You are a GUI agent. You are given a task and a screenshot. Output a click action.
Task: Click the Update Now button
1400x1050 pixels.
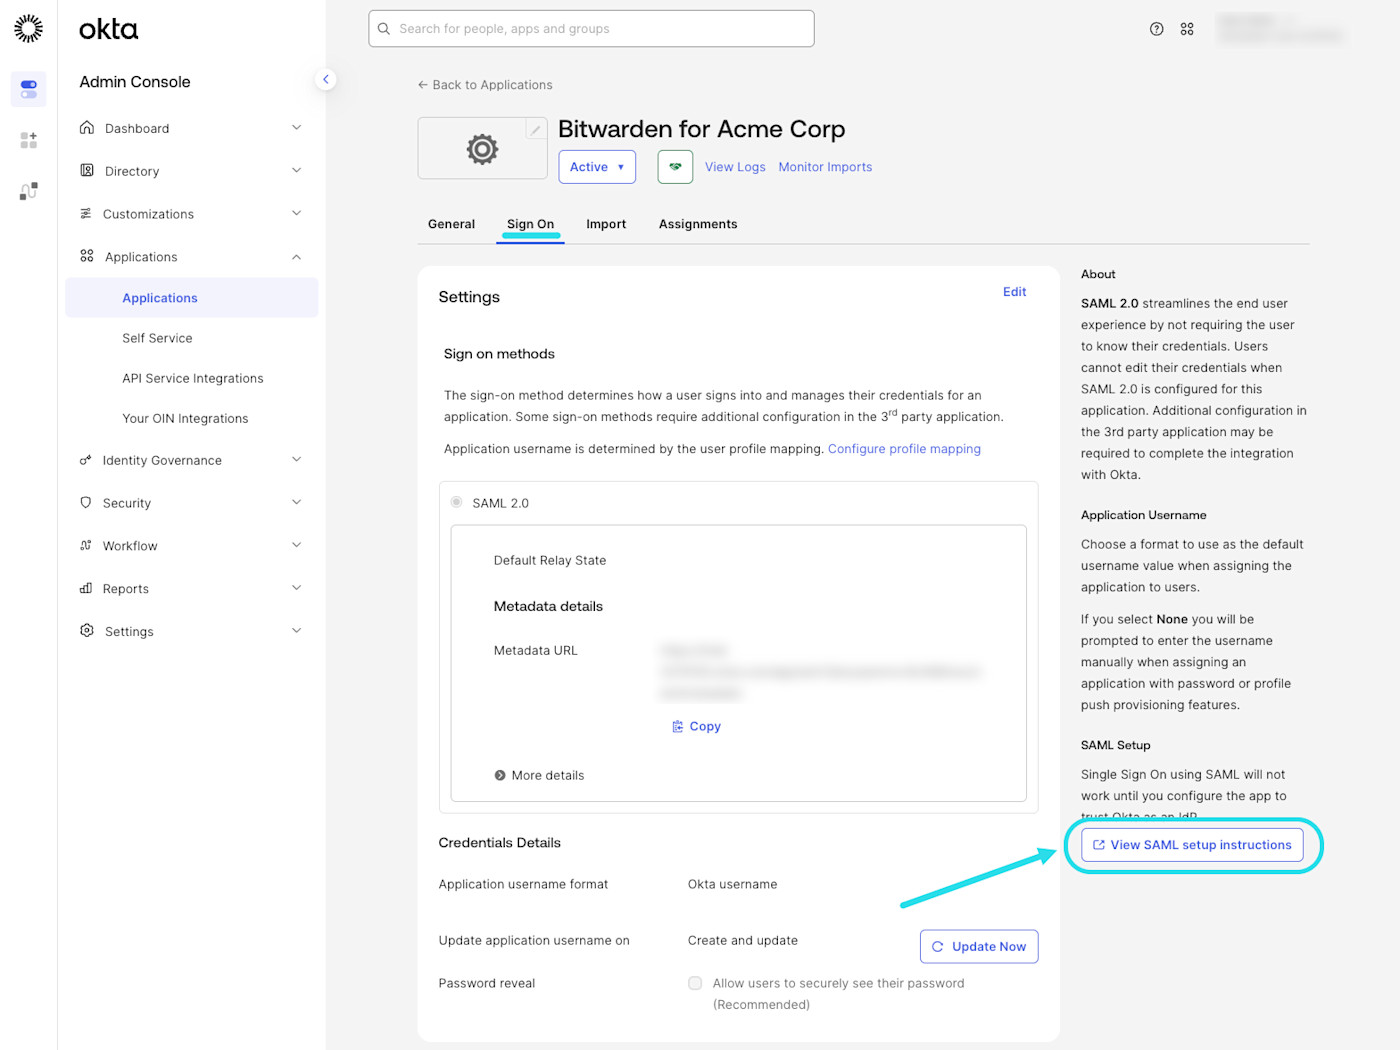979,947
